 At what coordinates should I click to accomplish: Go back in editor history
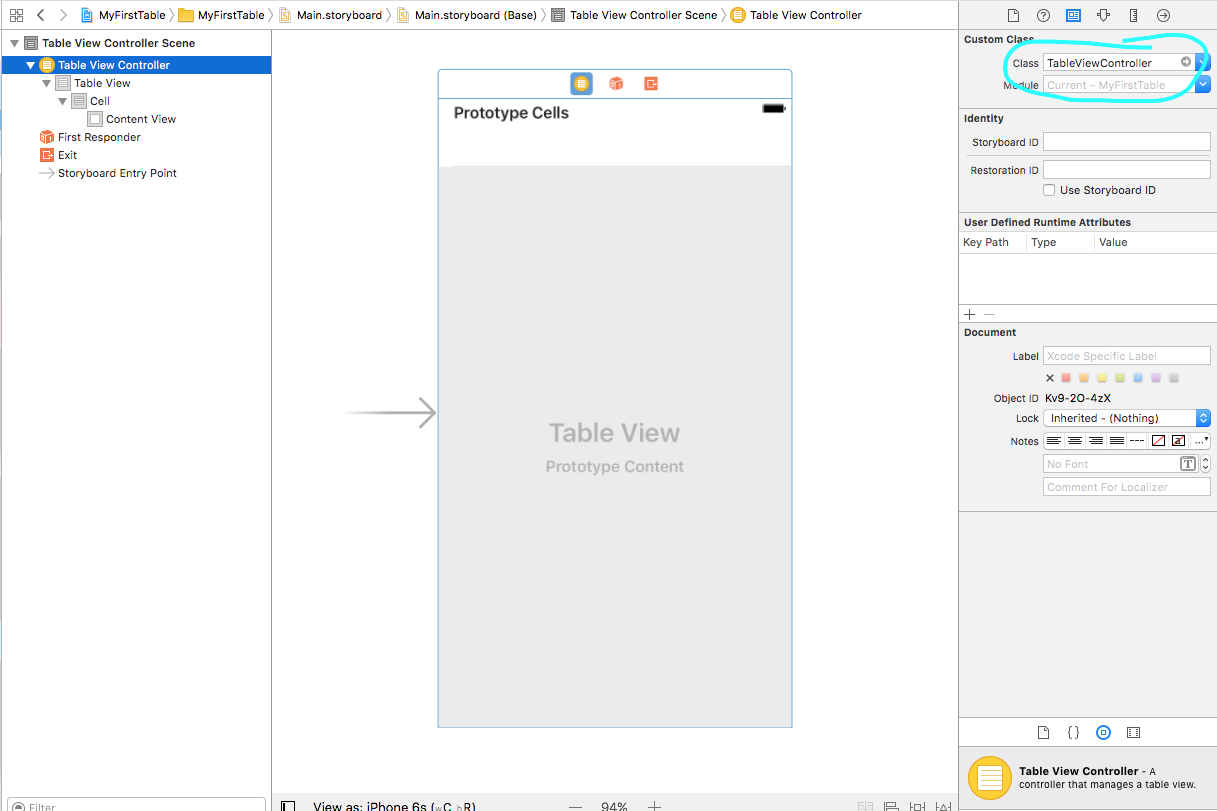click(x=40, y=15)
